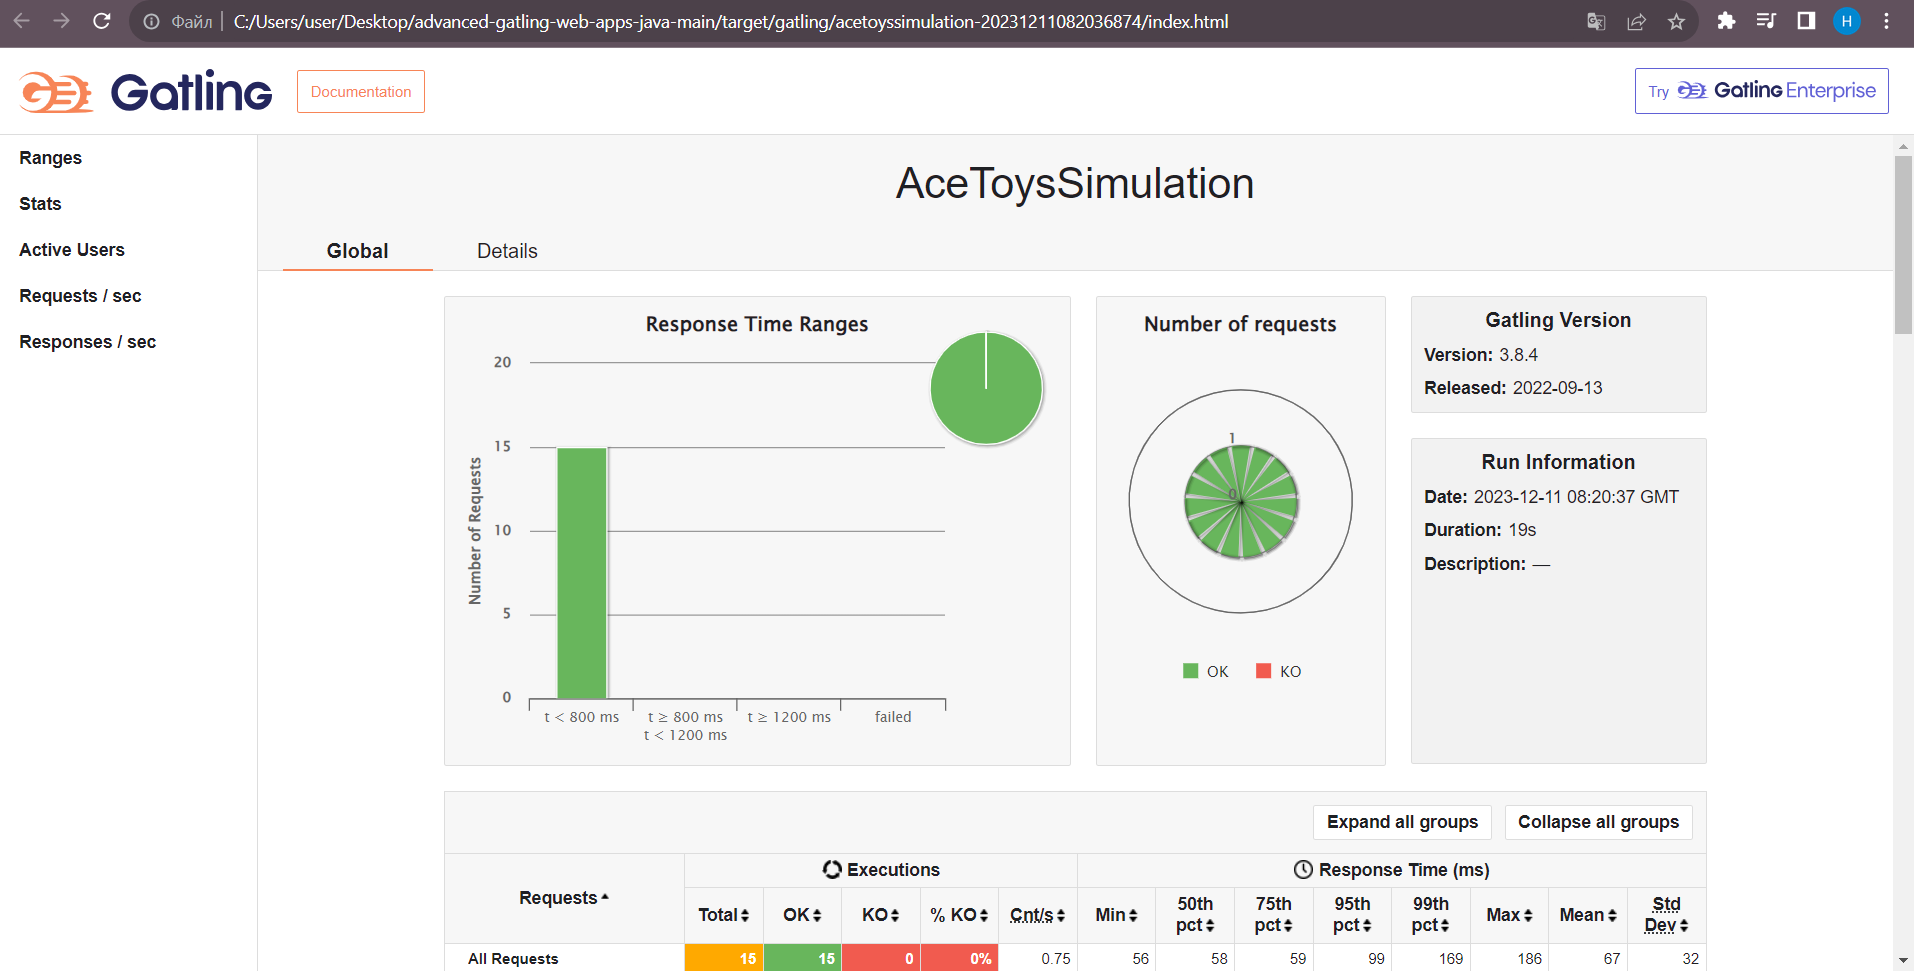Sort by % KO column arrows
Image resolution: width=1914 pixels, height=971 pixels.
click(x=959, y=915)
